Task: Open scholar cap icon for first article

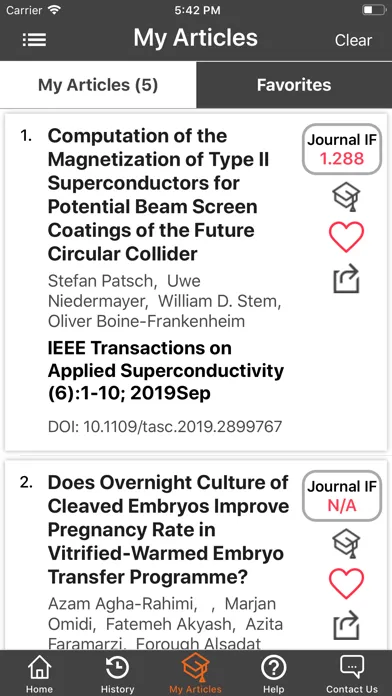Action: click(x=346, y=197)
